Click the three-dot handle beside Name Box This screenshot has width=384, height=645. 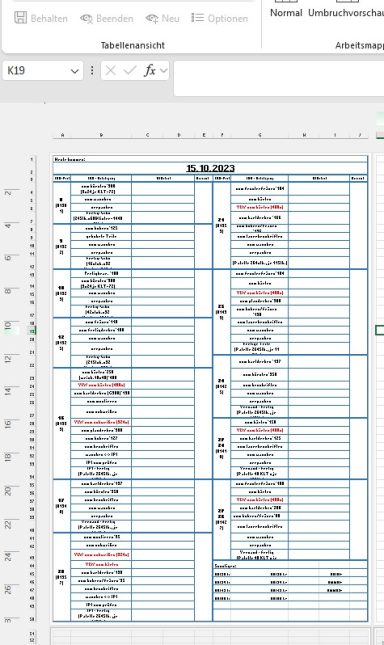(92, 71)
